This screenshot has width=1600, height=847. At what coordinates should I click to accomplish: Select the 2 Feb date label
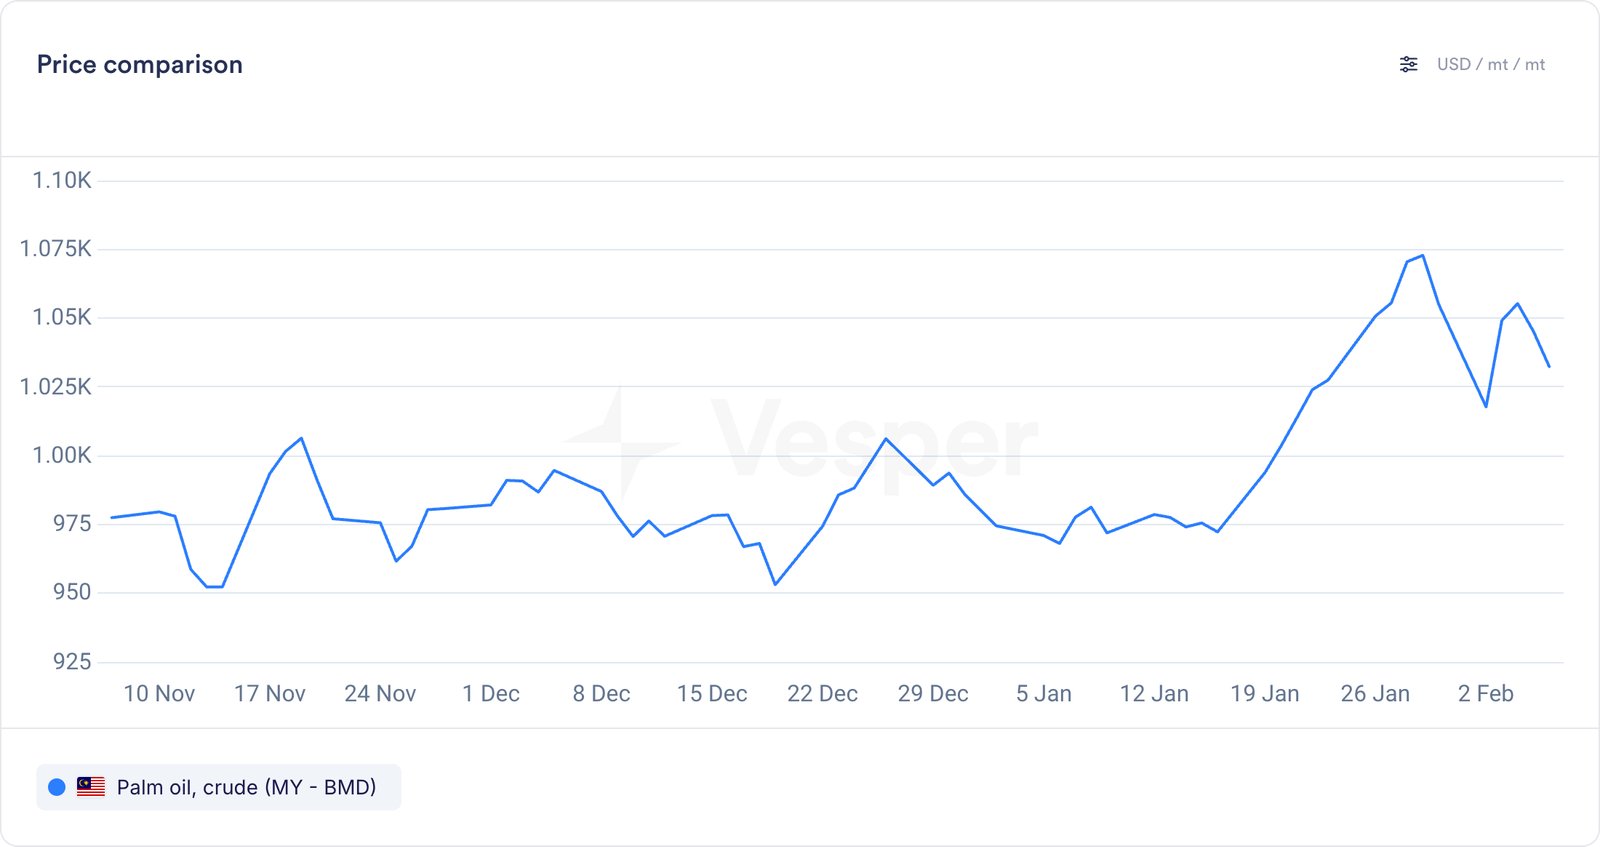coord(1485,694)
